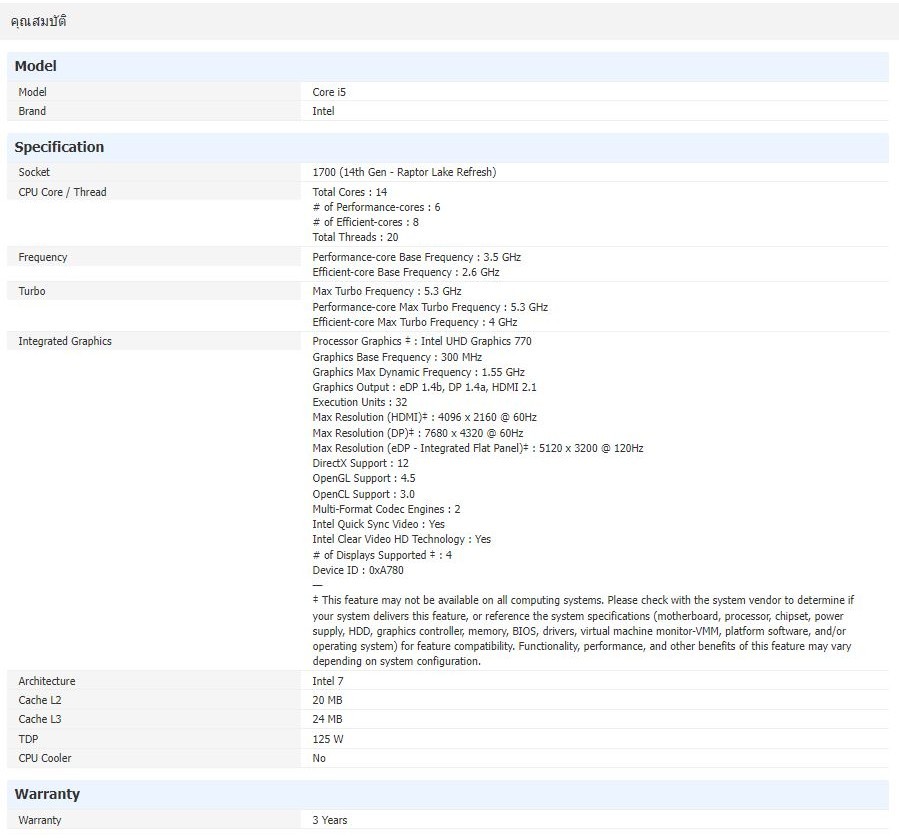Viewport: 899px width, 840px height.
Task: Click the 3 Years warranty value
Action: click(330, 820)
